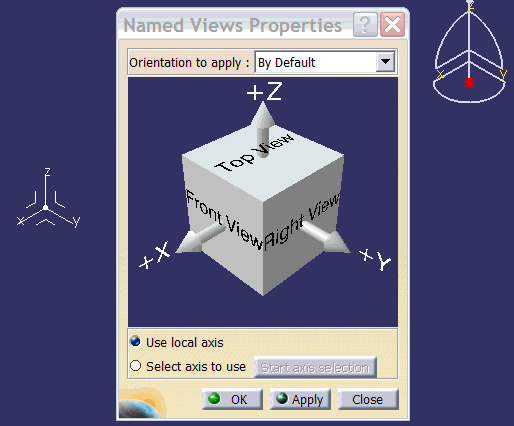Image resolution: width=514 pixels, height=426 pixels.
Task: Click the +X label beside the cube
Action: pyautogui.click(x=155, y=255)
